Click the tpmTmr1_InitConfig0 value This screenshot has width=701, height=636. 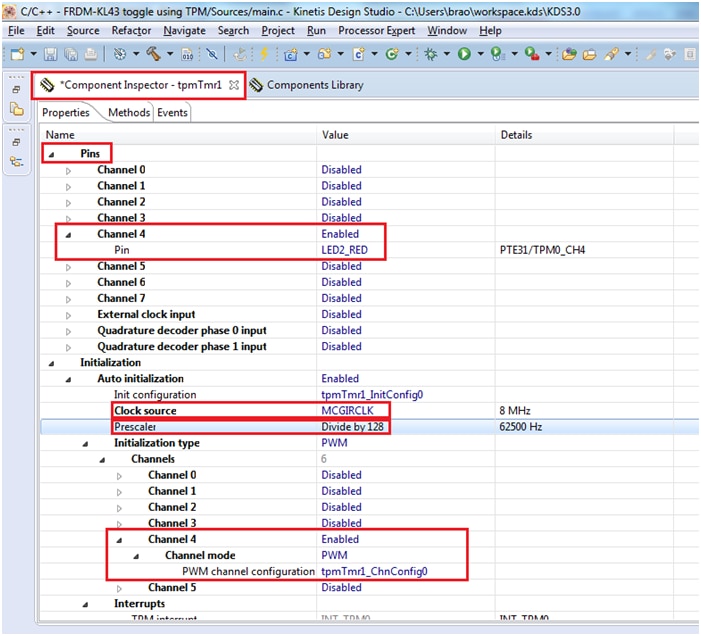click(372, 395)
